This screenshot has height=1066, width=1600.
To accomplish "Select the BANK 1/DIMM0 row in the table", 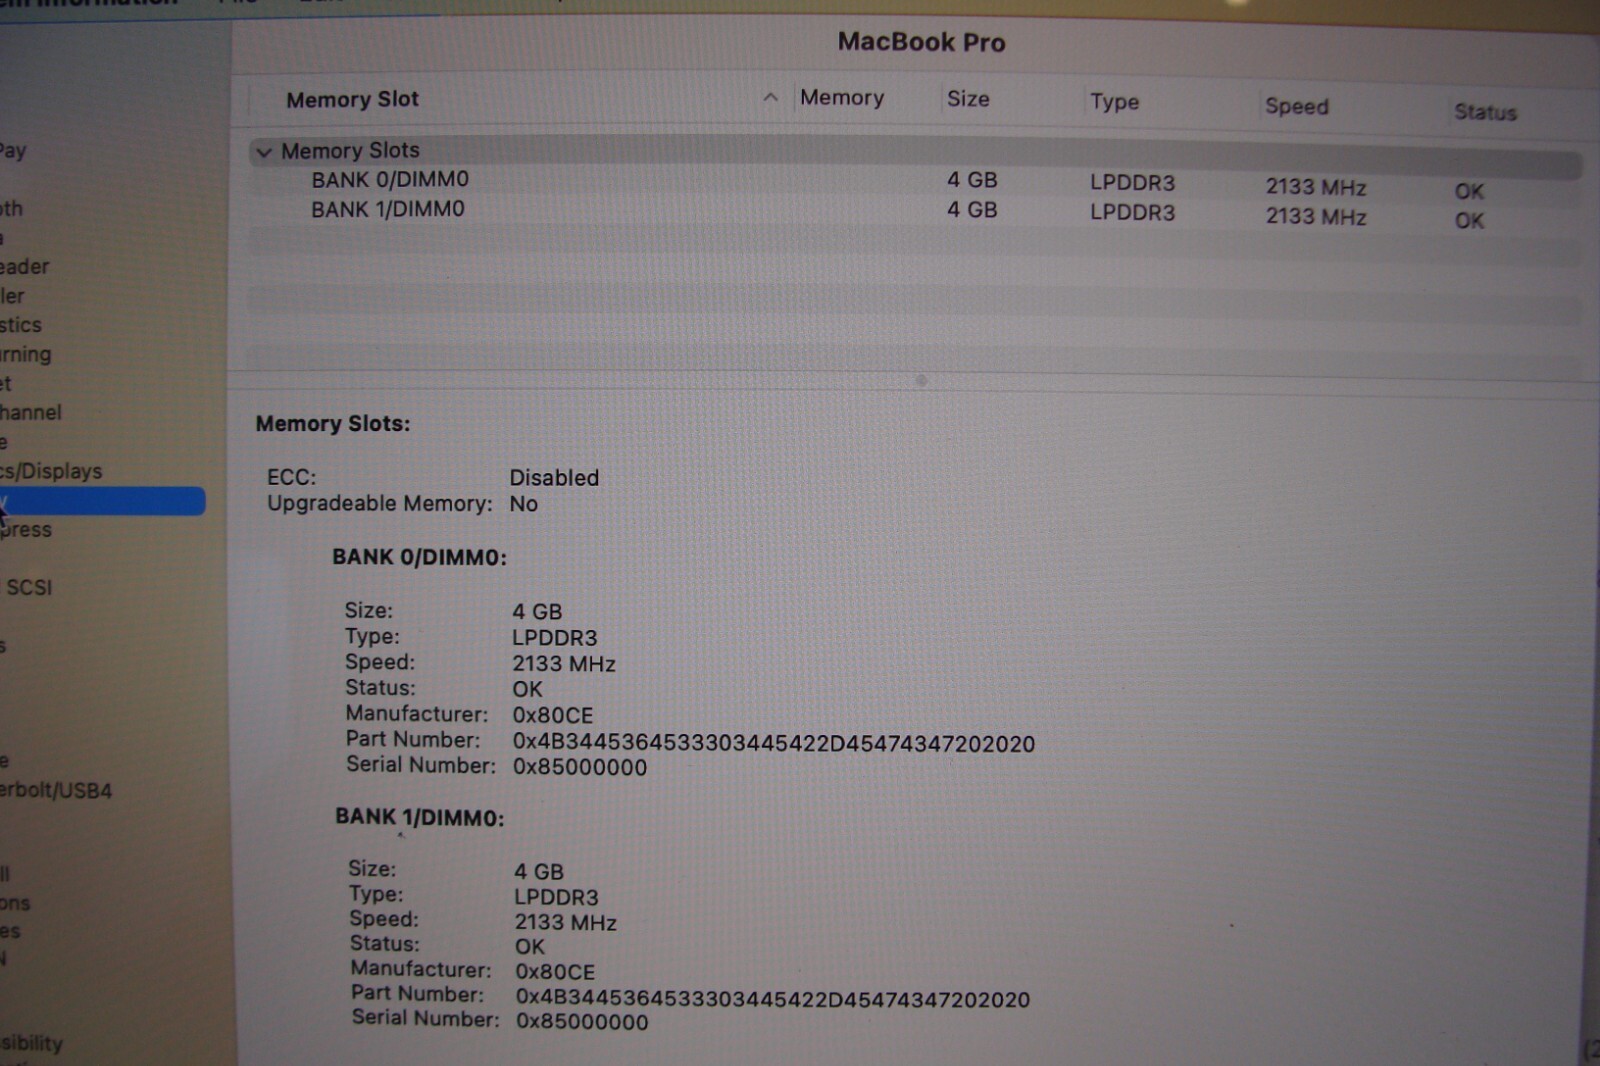I will click(915, 212).
